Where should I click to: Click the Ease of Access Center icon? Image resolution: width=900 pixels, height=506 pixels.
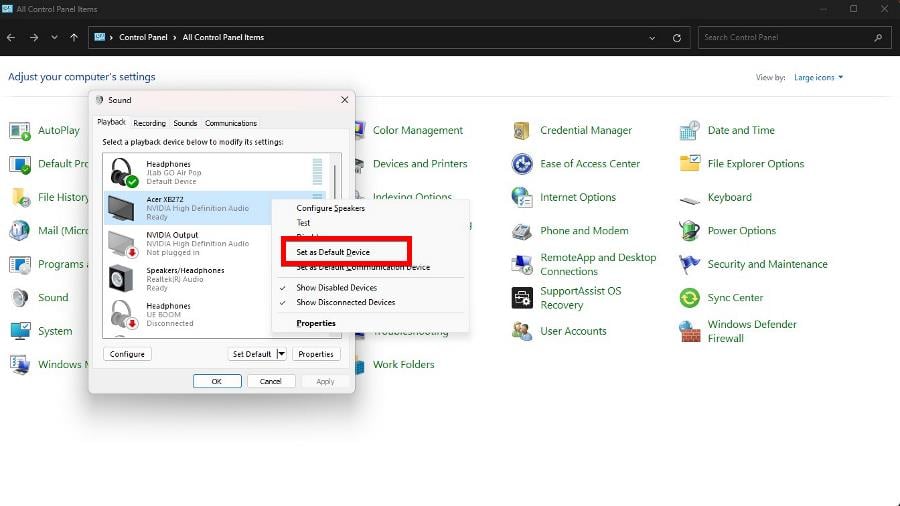522,164
